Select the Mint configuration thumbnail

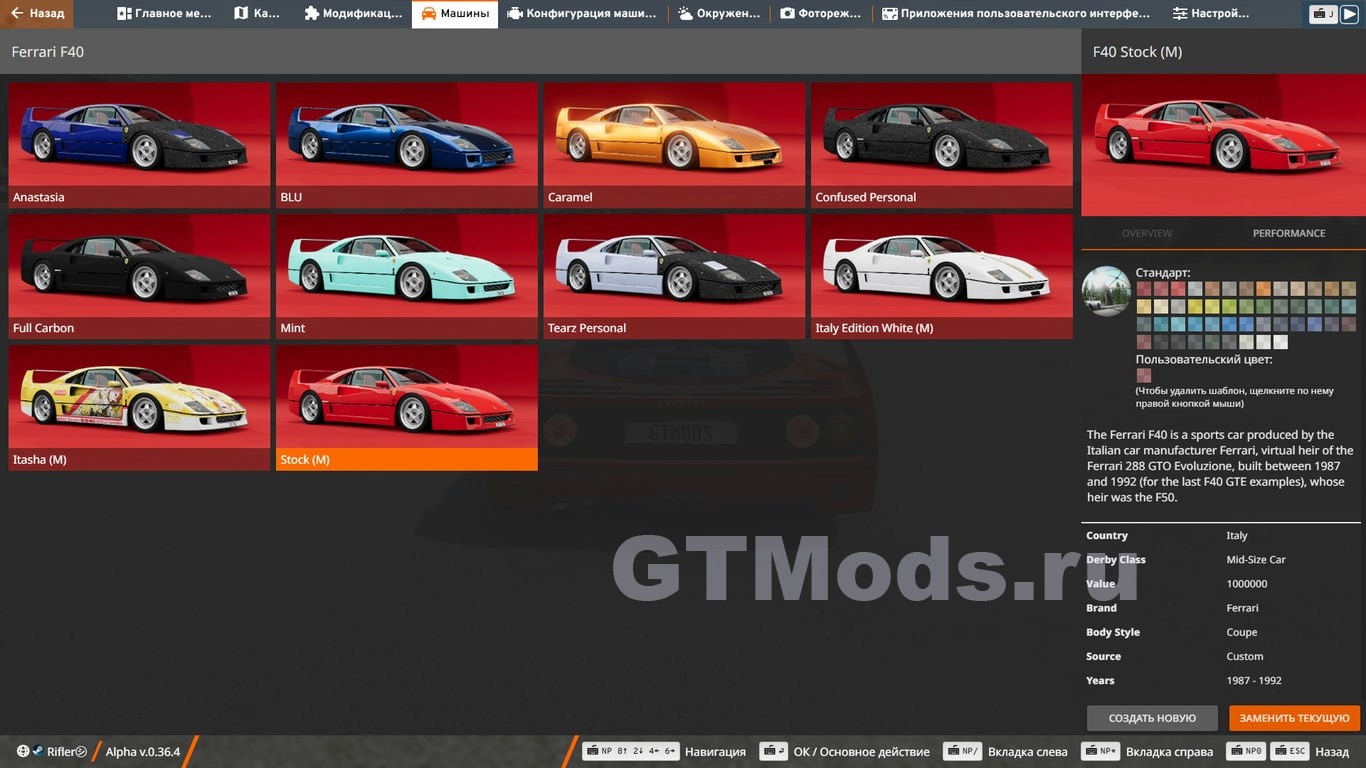tap(406, 276)
